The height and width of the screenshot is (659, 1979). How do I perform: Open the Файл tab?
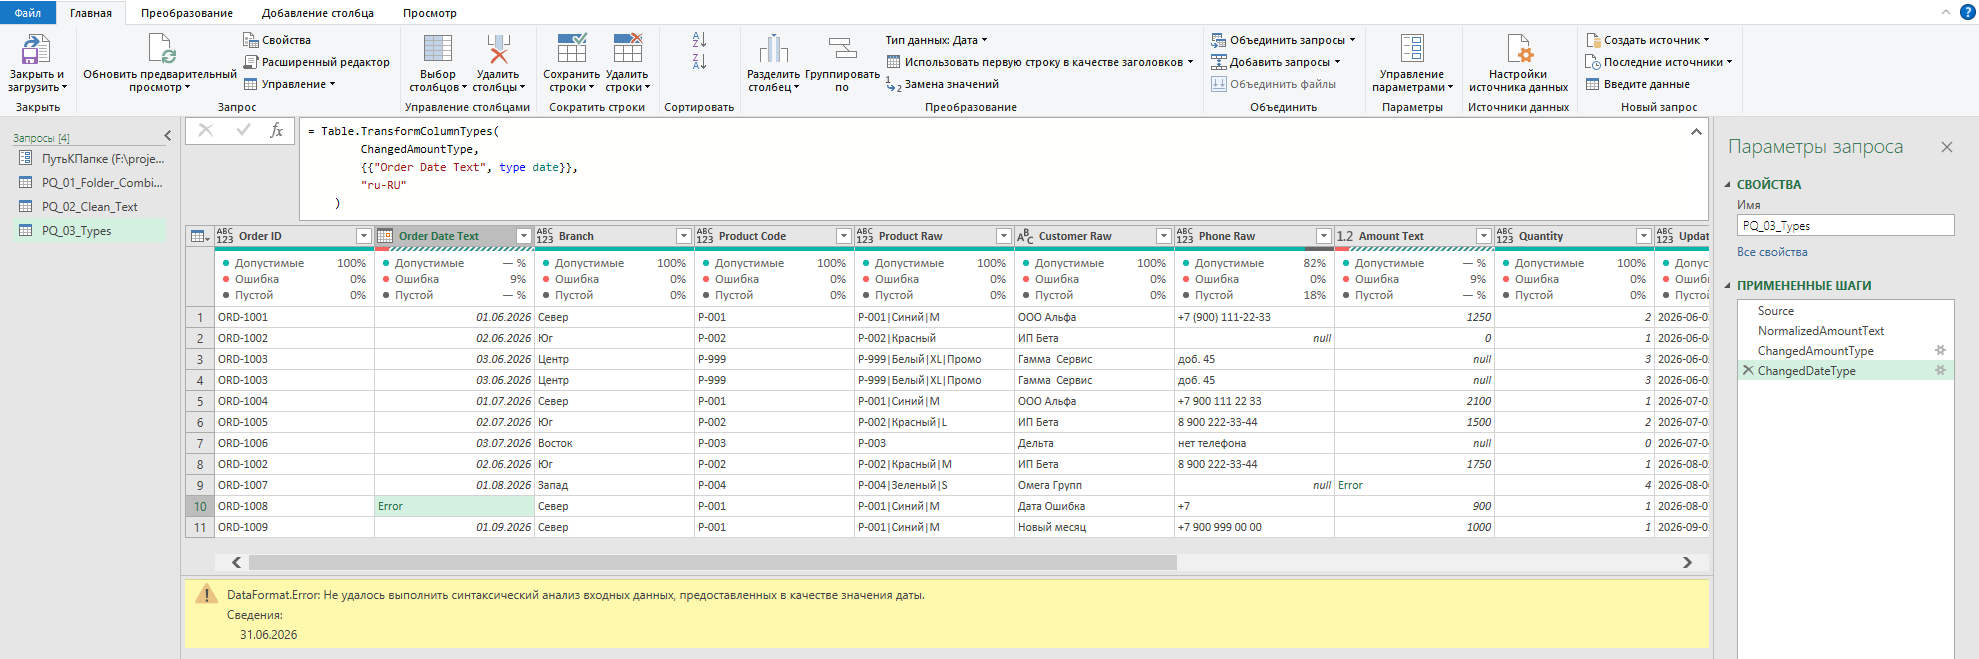coord(28,13)
